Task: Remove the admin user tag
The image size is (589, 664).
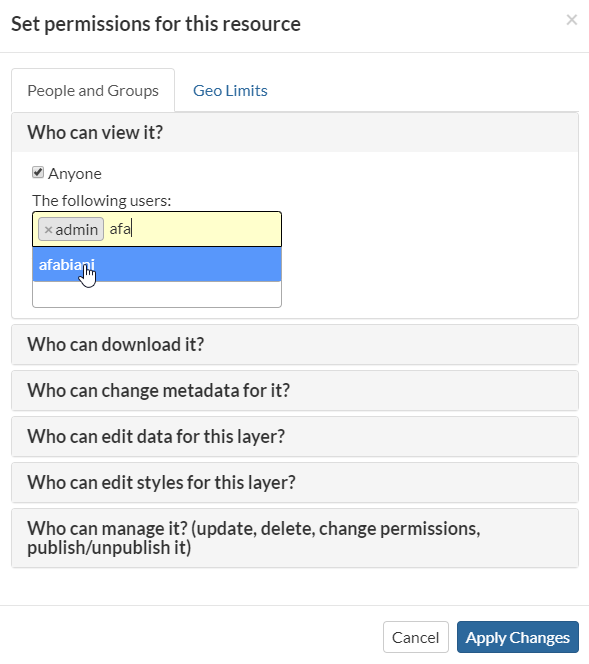Action: click(x=48, y=230)
